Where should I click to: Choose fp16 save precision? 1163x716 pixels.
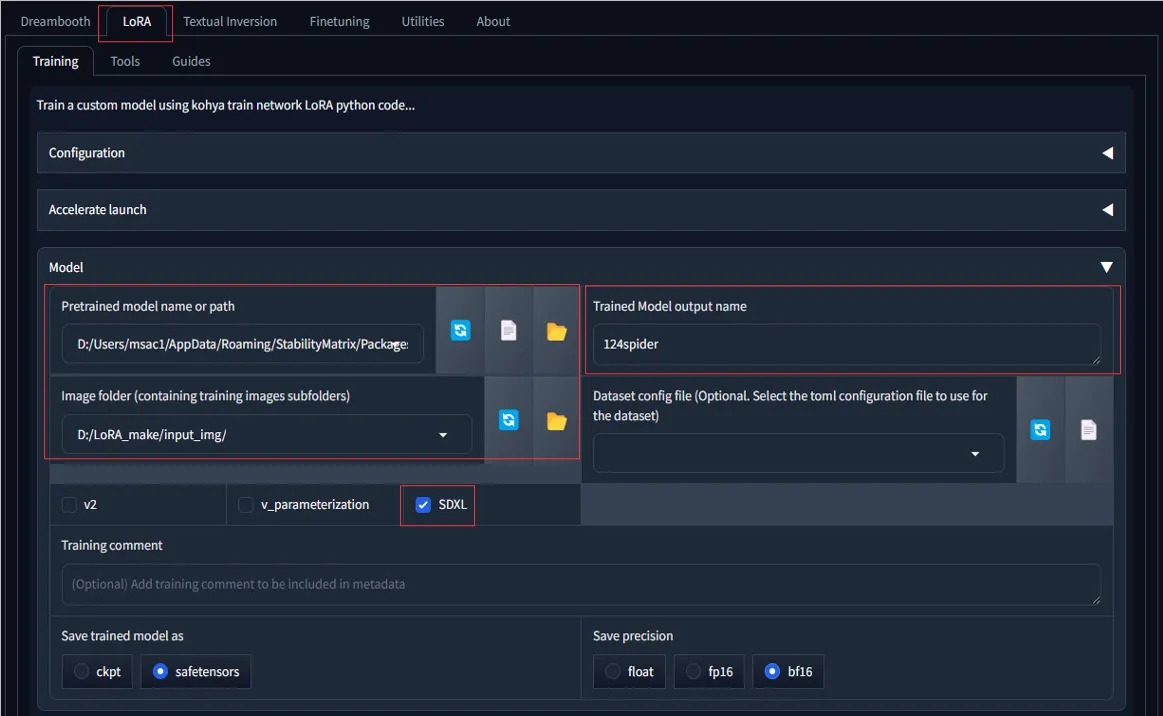(693, 672)
